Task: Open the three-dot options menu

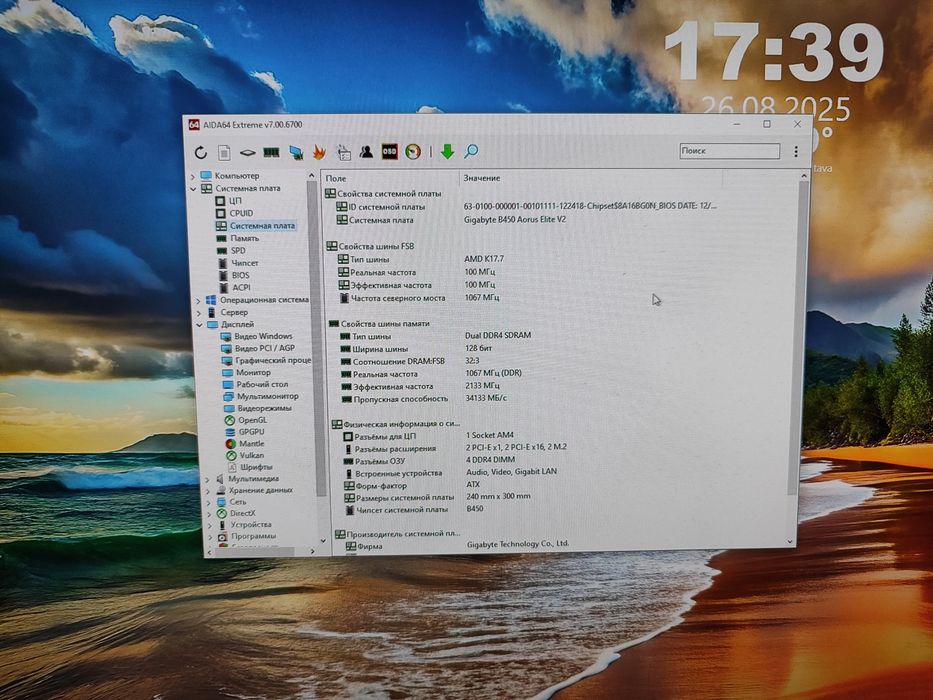Action: (796, 151)
